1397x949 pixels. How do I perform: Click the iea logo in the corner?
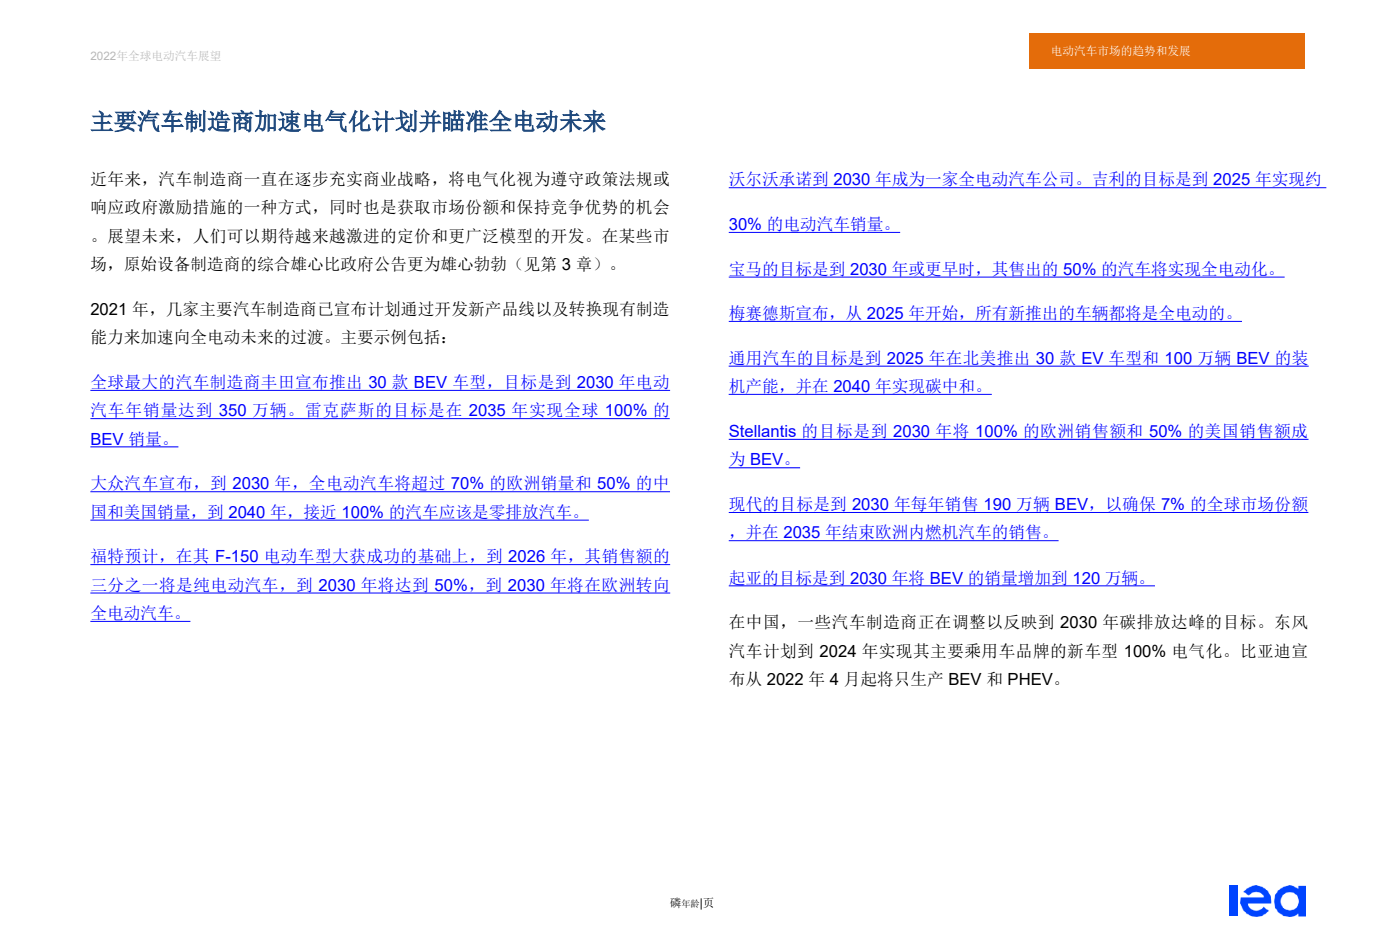(1266, 900)
